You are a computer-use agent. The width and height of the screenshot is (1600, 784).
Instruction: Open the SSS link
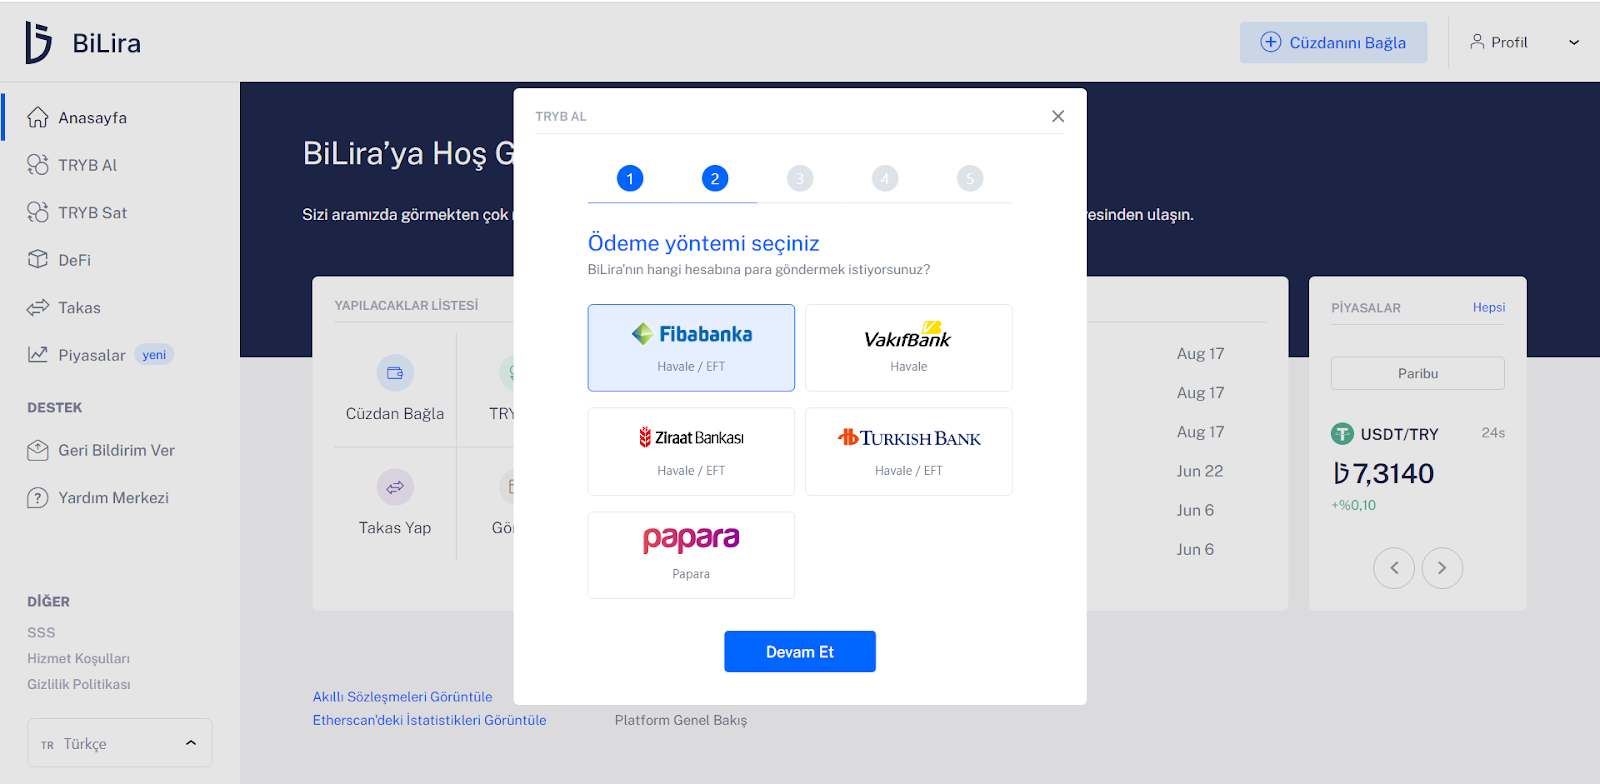tap(41, 632)
